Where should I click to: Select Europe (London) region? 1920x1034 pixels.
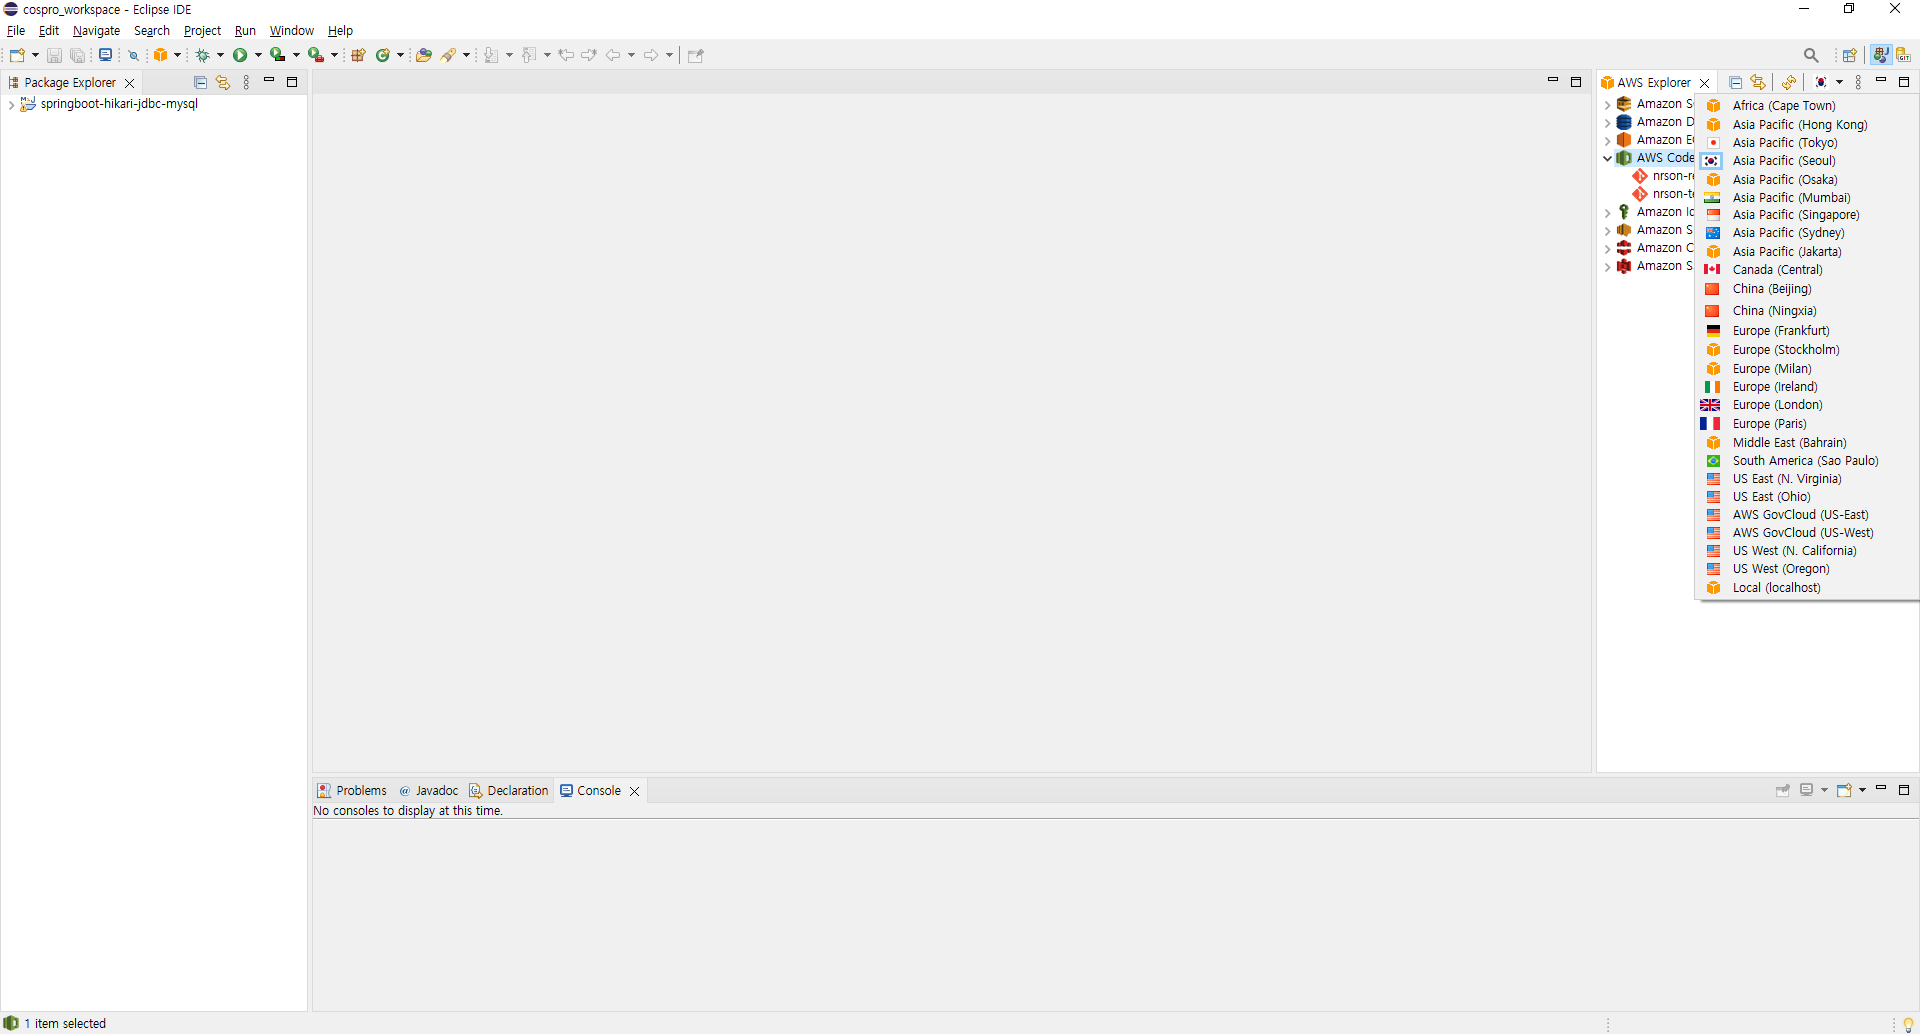click(x=1777, y=404)
